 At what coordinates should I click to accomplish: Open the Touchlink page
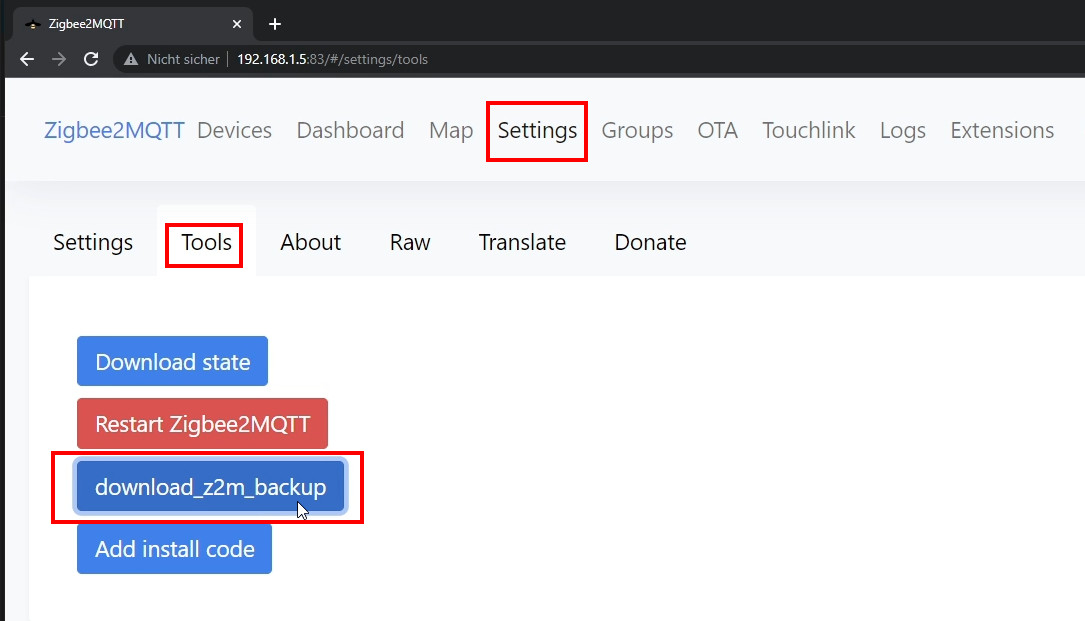[808, 130]
